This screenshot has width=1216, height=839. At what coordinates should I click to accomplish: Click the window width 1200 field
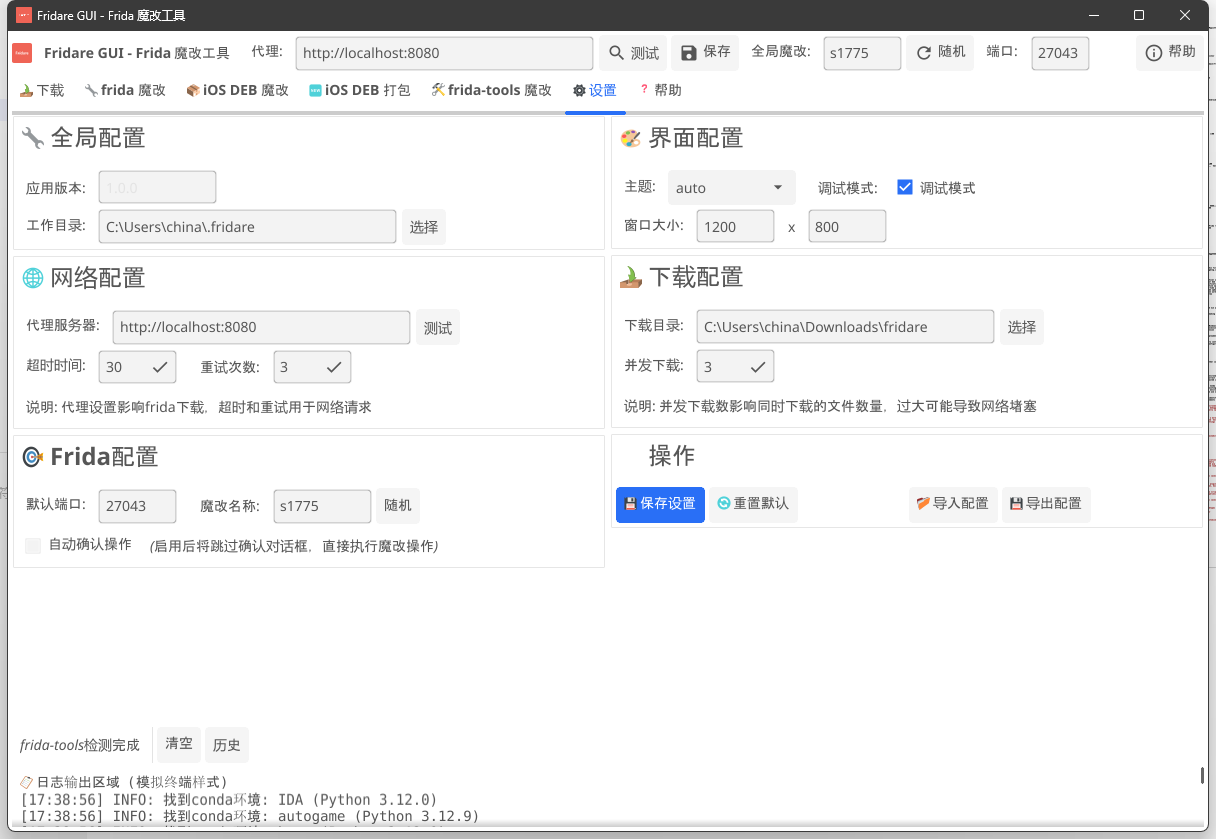735,226
